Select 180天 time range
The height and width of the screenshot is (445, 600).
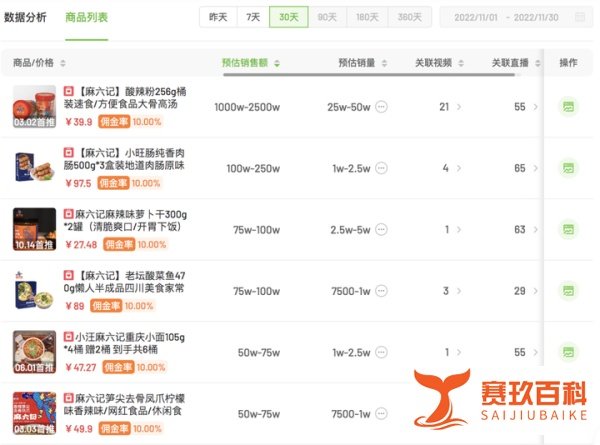[367, 17]
